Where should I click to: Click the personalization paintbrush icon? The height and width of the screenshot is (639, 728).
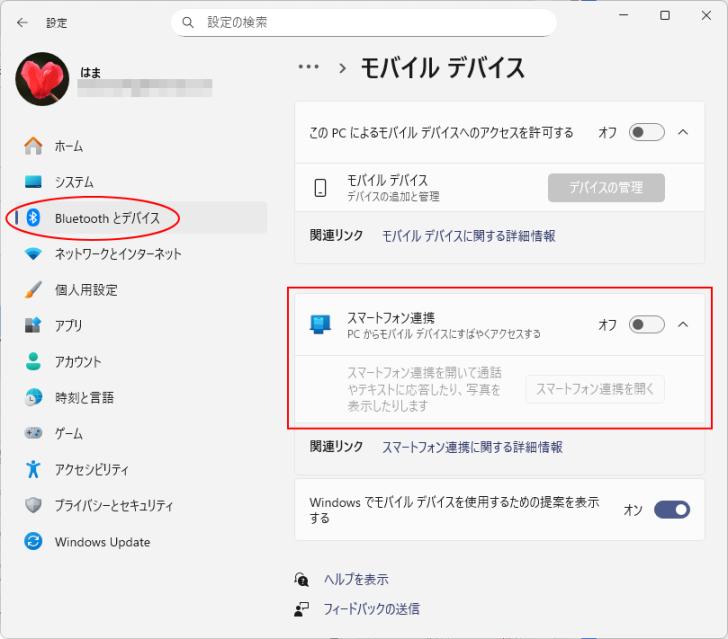(33, 289)
